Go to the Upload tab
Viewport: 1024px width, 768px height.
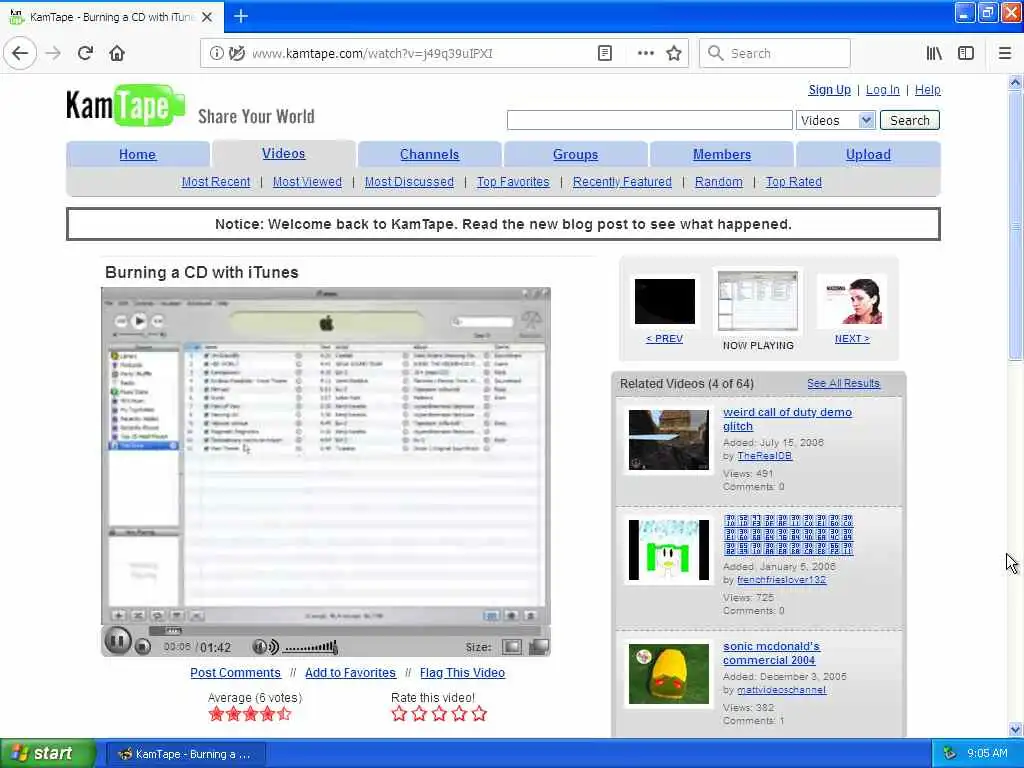tap(868, 154)
